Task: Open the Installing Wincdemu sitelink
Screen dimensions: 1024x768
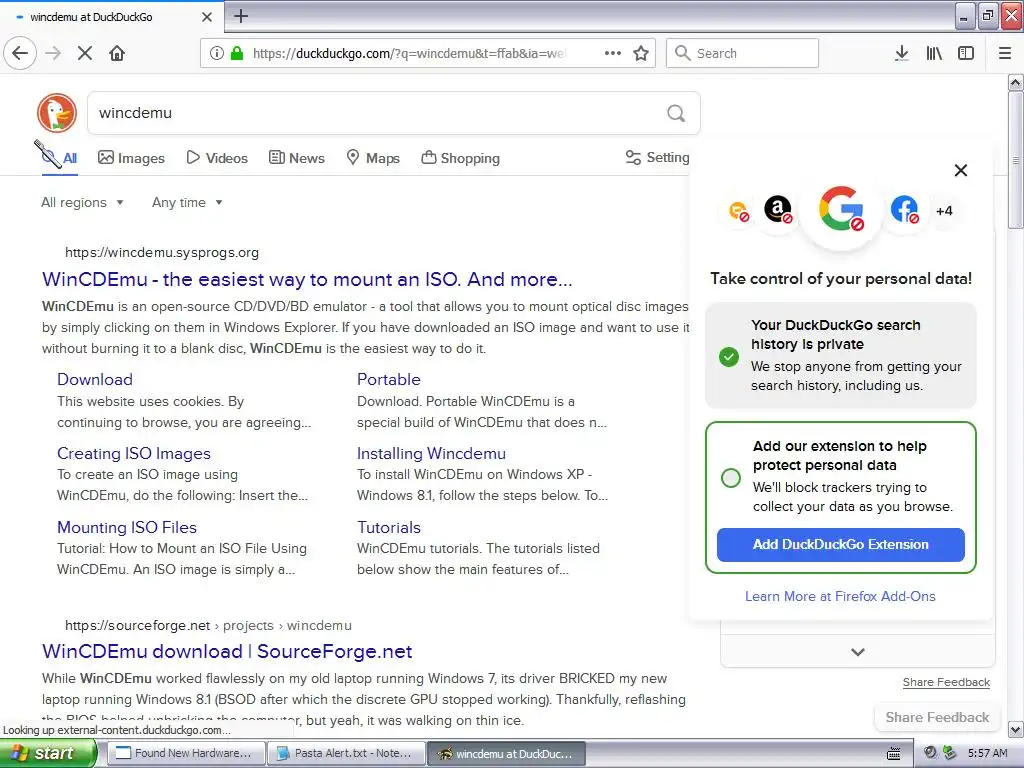Action: (431, 453)
